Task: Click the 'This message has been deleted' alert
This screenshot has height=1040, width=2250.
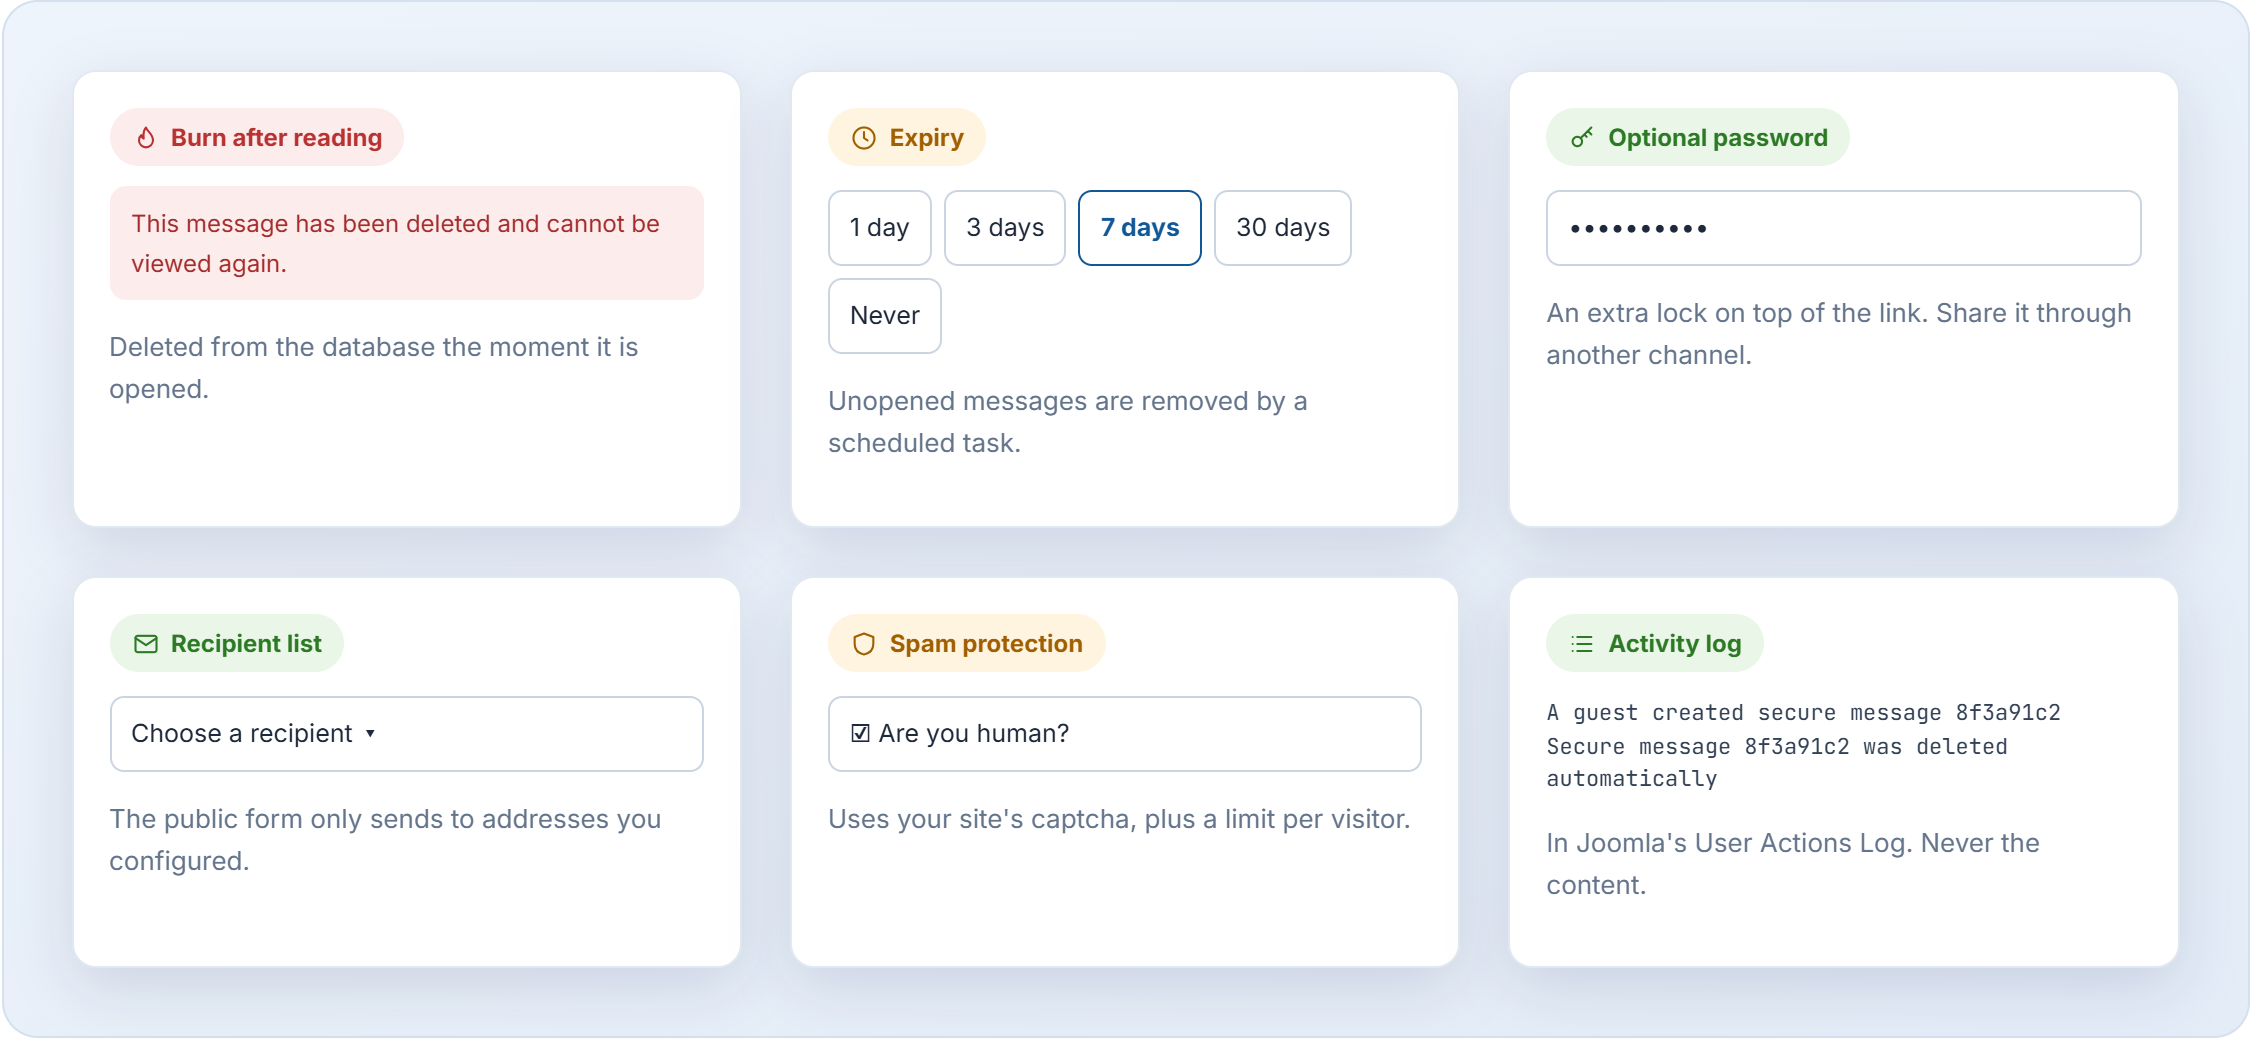Action: pyautogui.click(x=407, y=243)
